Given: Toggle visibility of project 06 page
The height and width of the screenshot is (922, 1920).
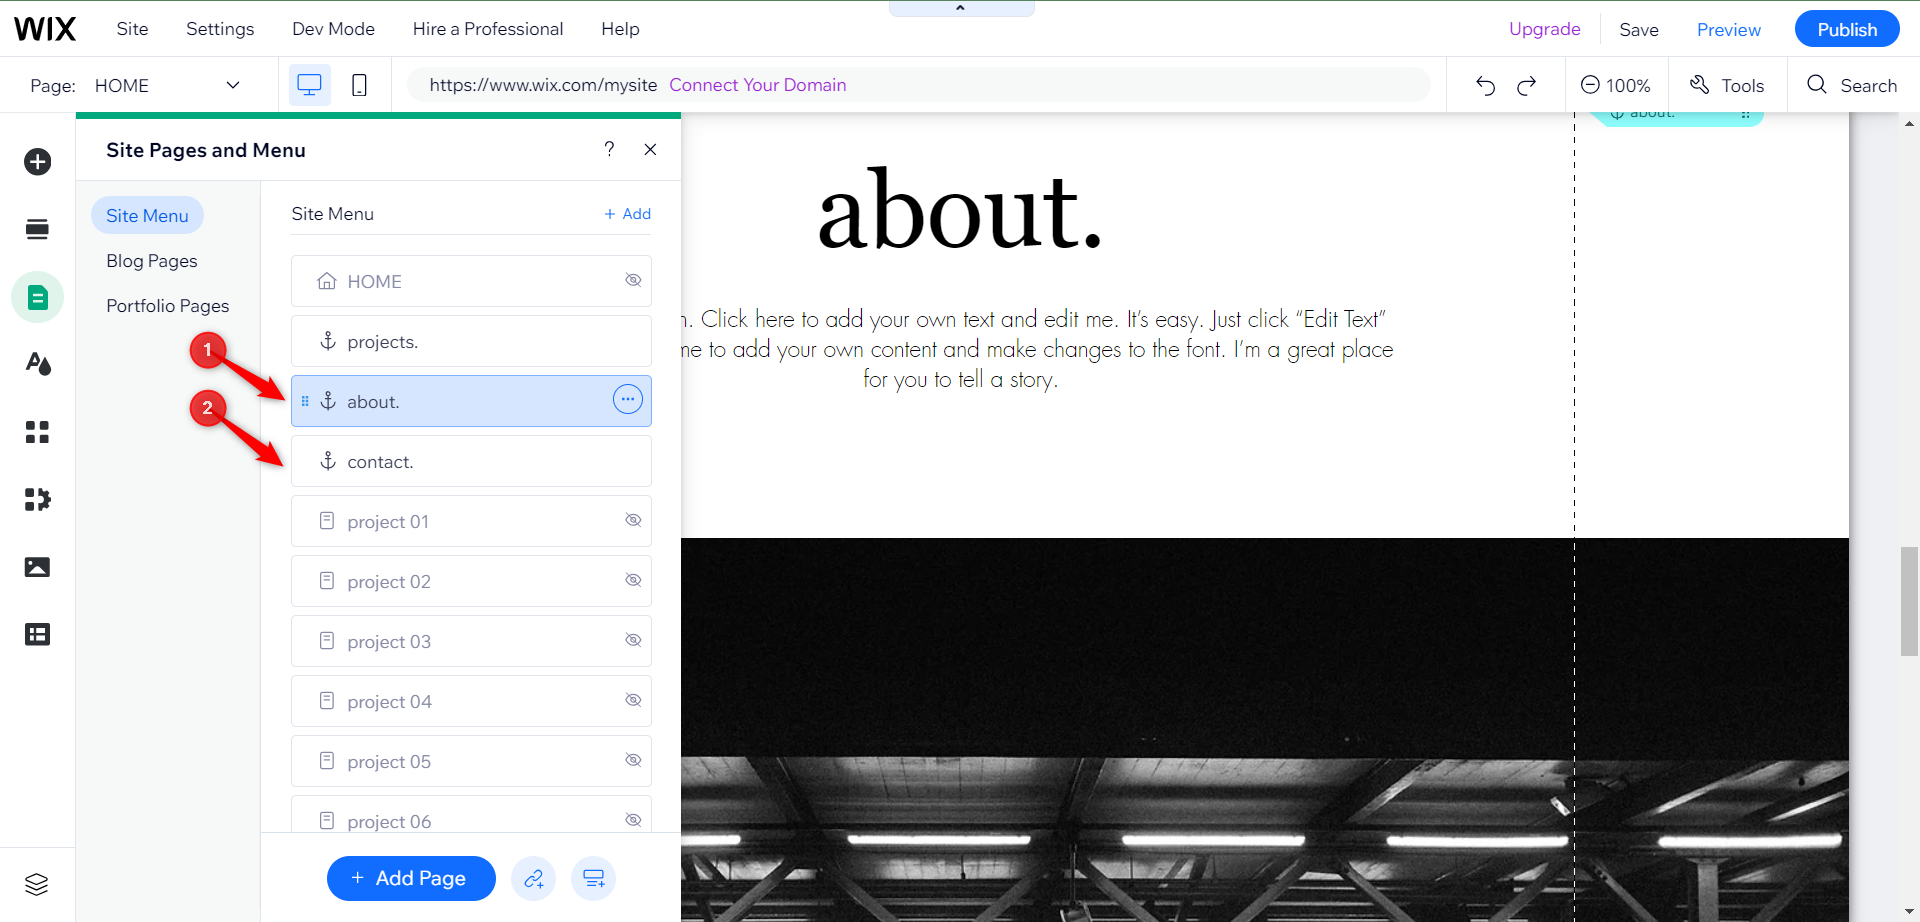Looking at the screenshot, I should (633, 820).
